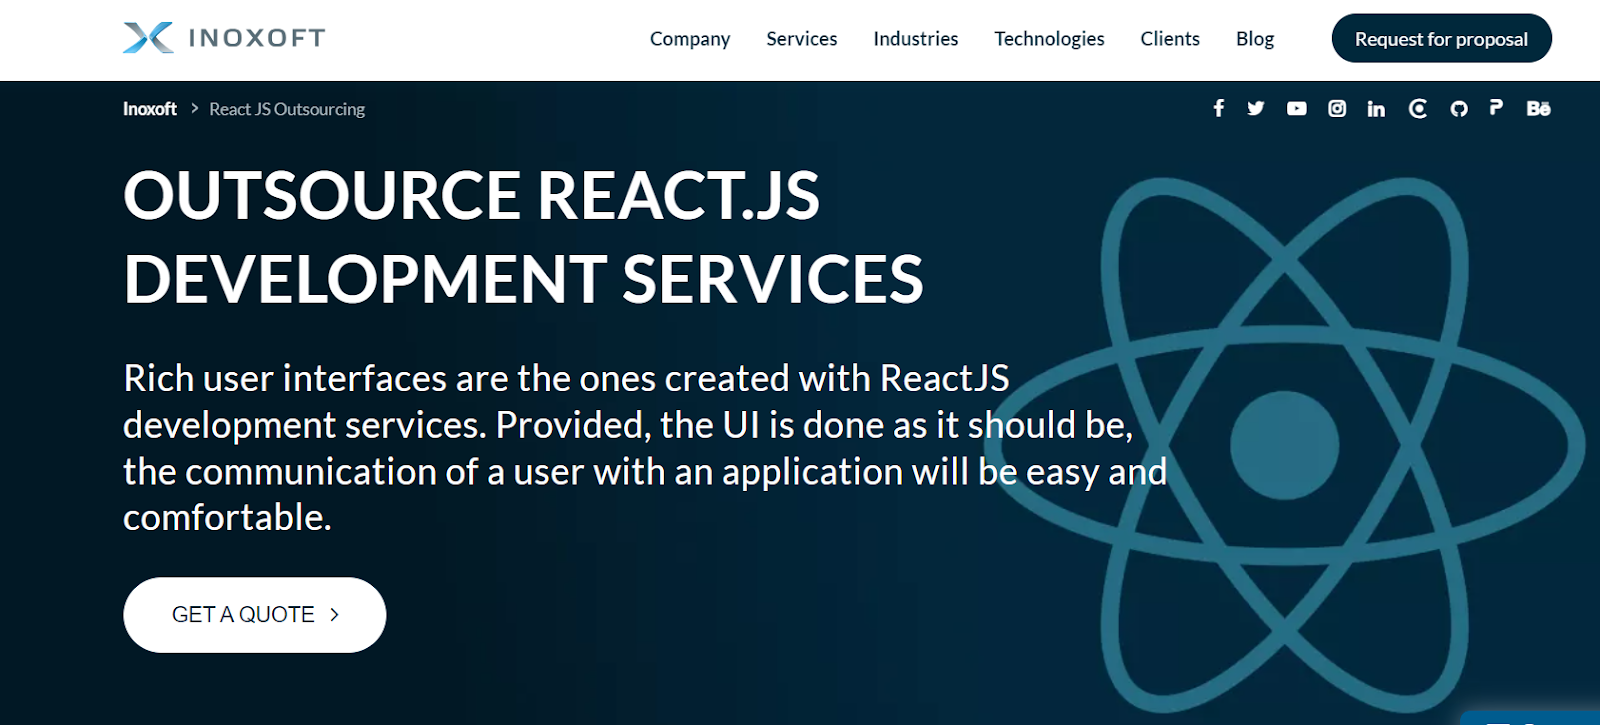Screen dimensions: 1600x725
Task: Open the LinkedIn social icon
Action: point(1377,108)
